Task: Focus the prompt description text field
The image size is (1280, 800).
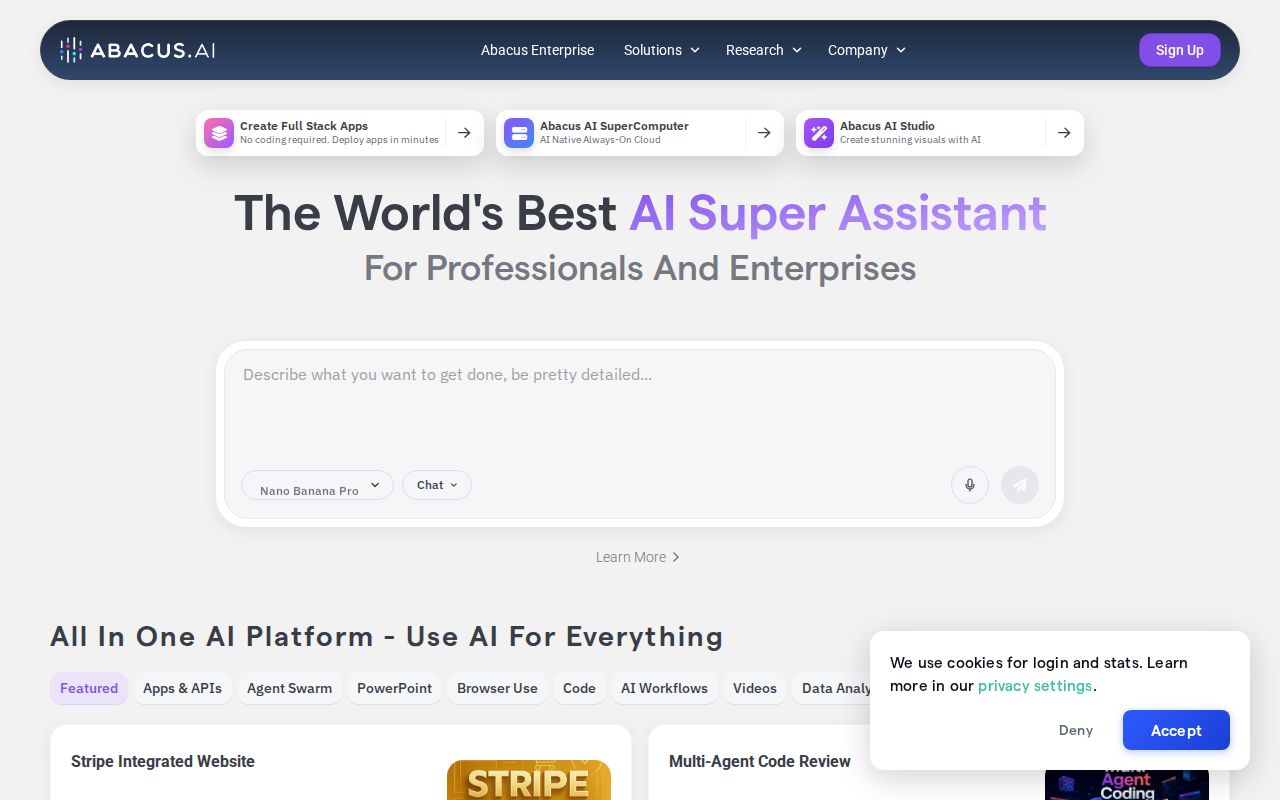Action: tap(640, 405)
